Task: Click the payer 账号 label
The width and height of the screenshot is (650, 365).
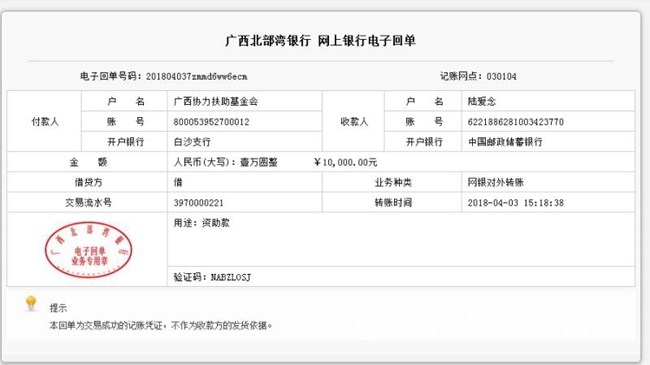Action: tap(125, 122)
